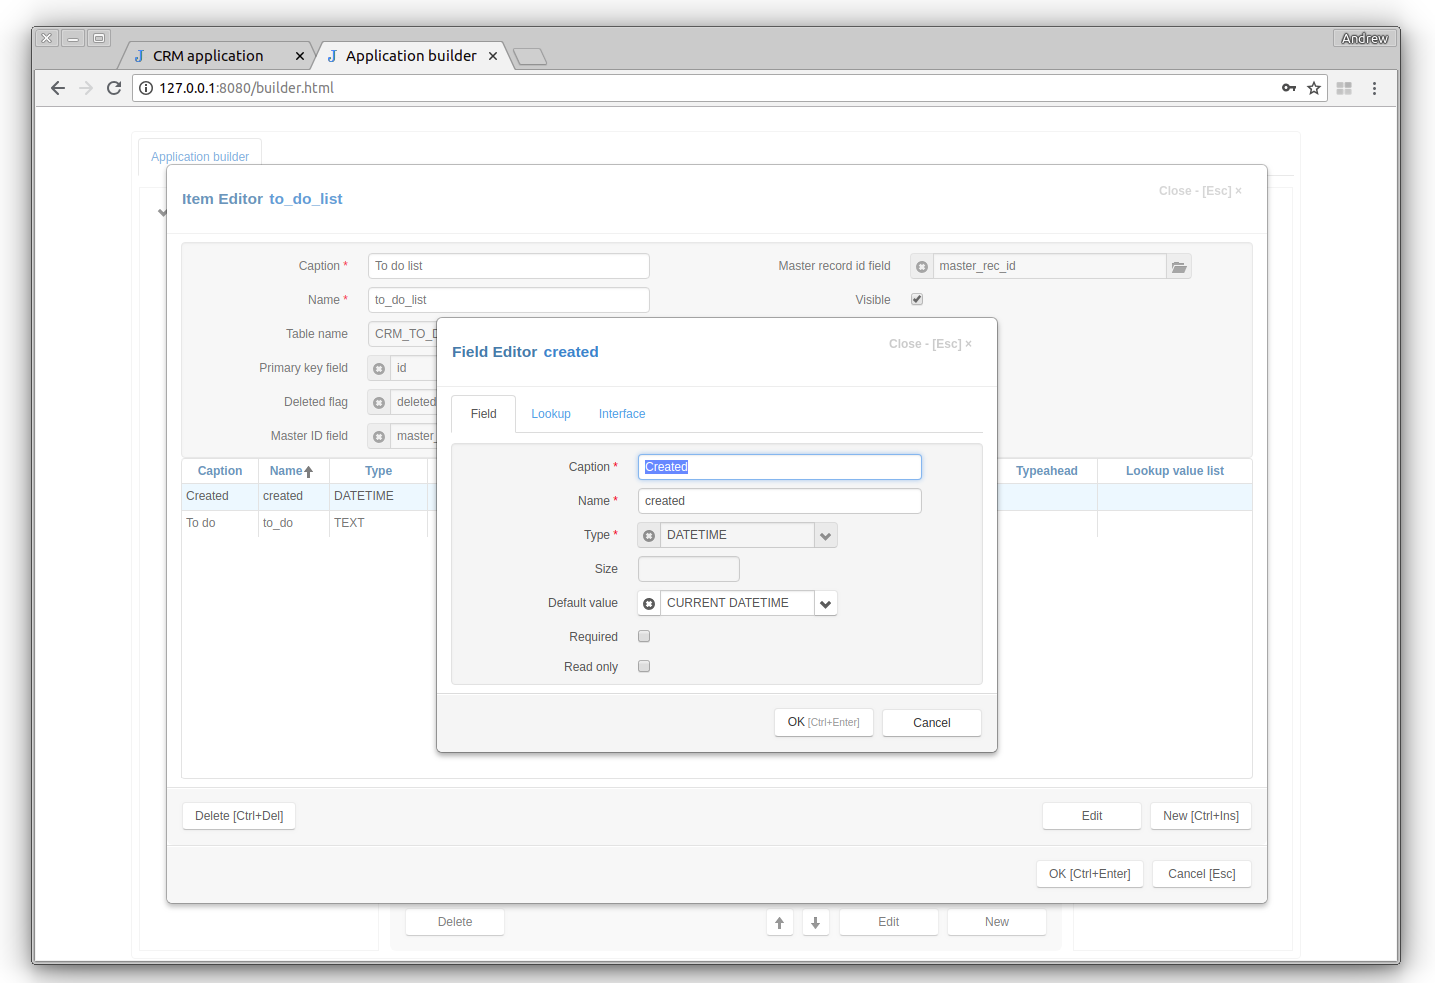Click the saved password key icon

[x=1289, y=88]
